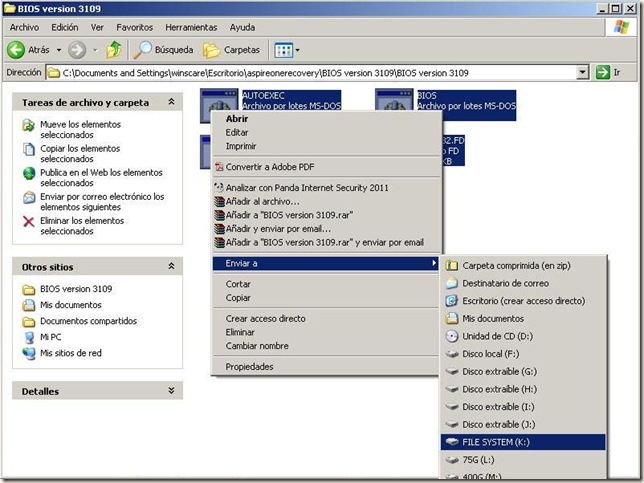Viewport: 644px width, 483px height.
Task: Open Documentos compartidos link
Action: [88, 321]
